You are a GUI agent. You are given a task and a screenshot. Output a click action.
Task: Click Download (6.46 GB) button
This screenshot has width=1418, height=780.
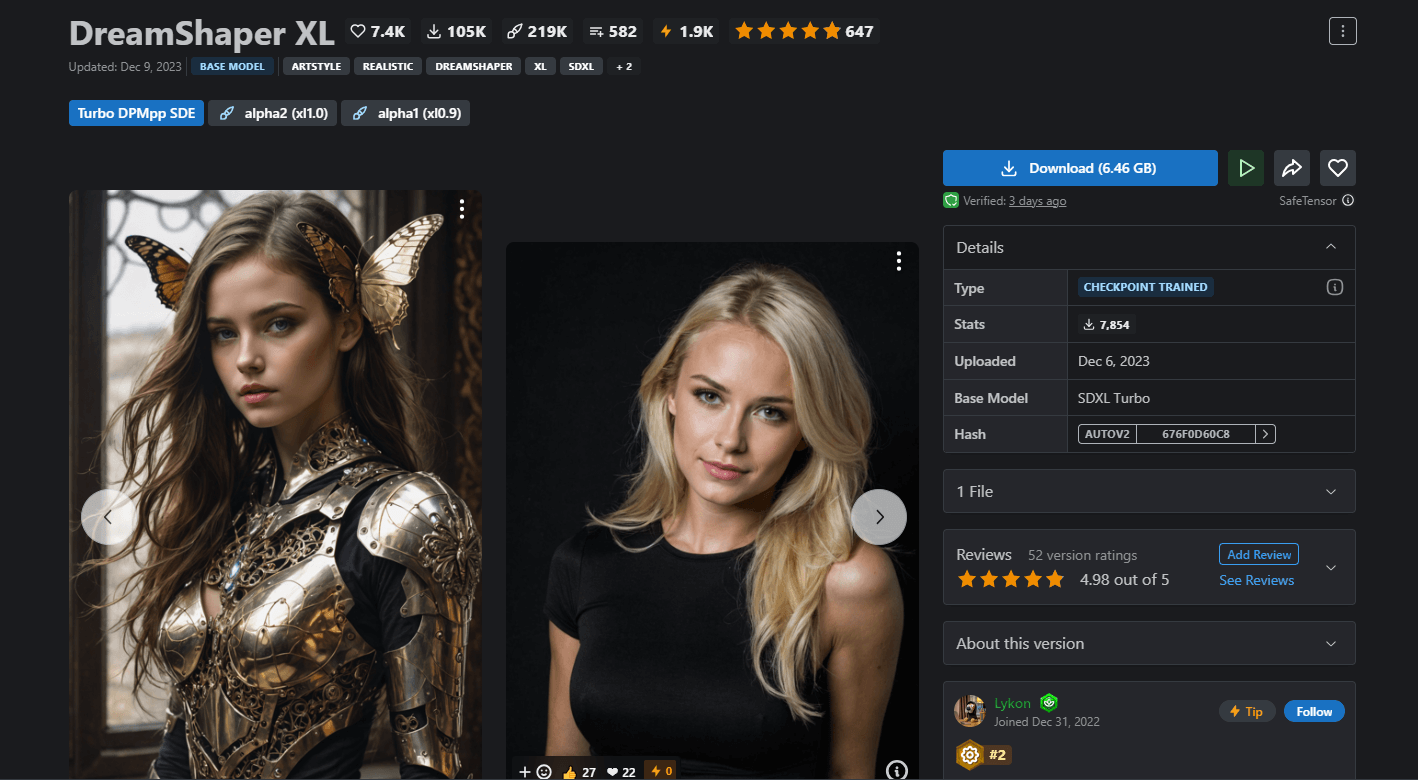(x=1079, y=168)
